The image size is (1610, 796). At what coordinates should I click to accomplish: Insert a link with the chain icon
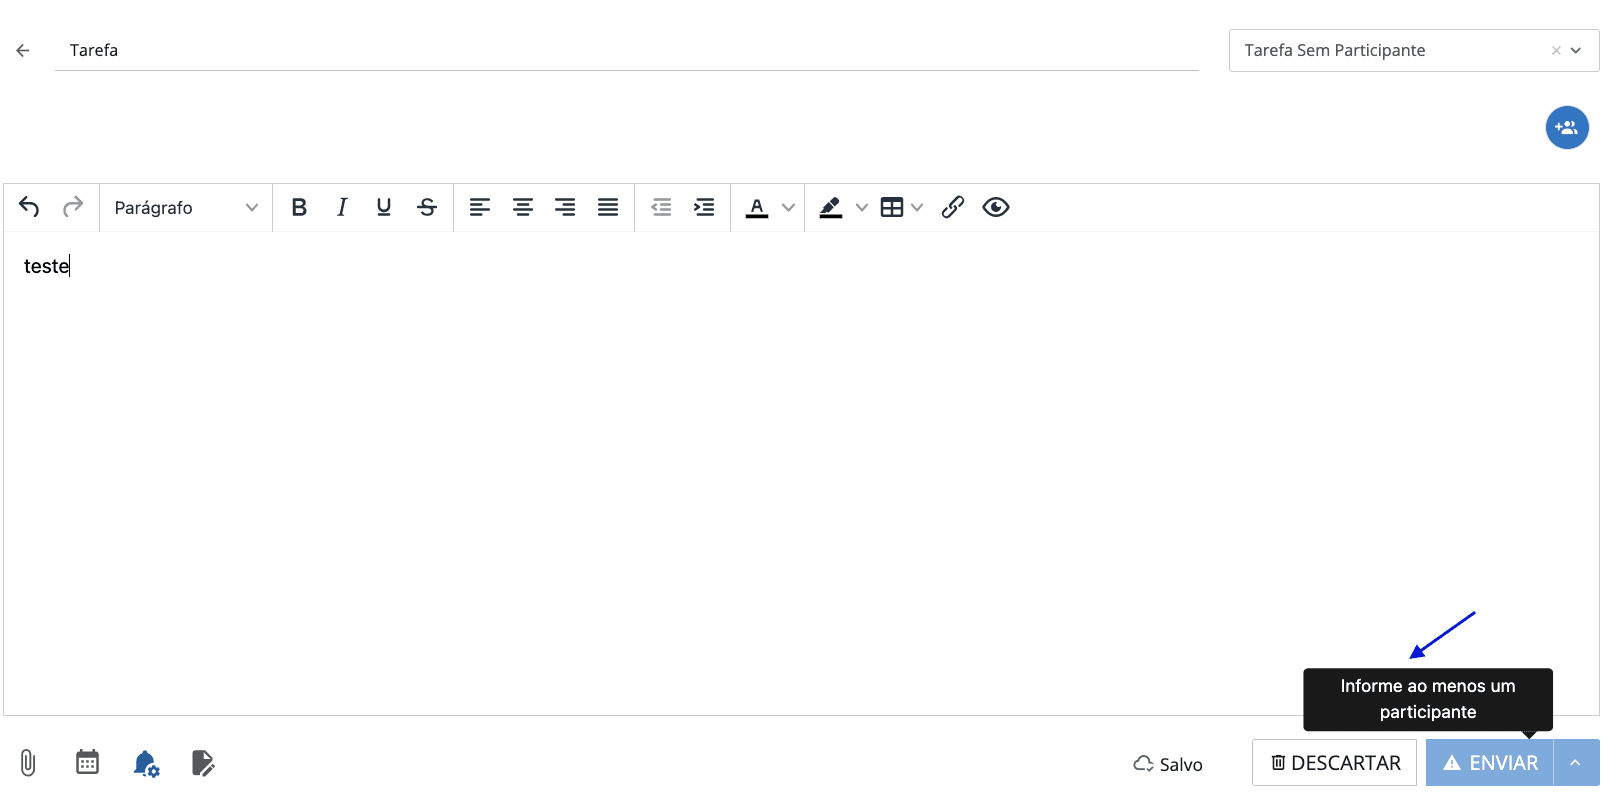tap(953, 207)
